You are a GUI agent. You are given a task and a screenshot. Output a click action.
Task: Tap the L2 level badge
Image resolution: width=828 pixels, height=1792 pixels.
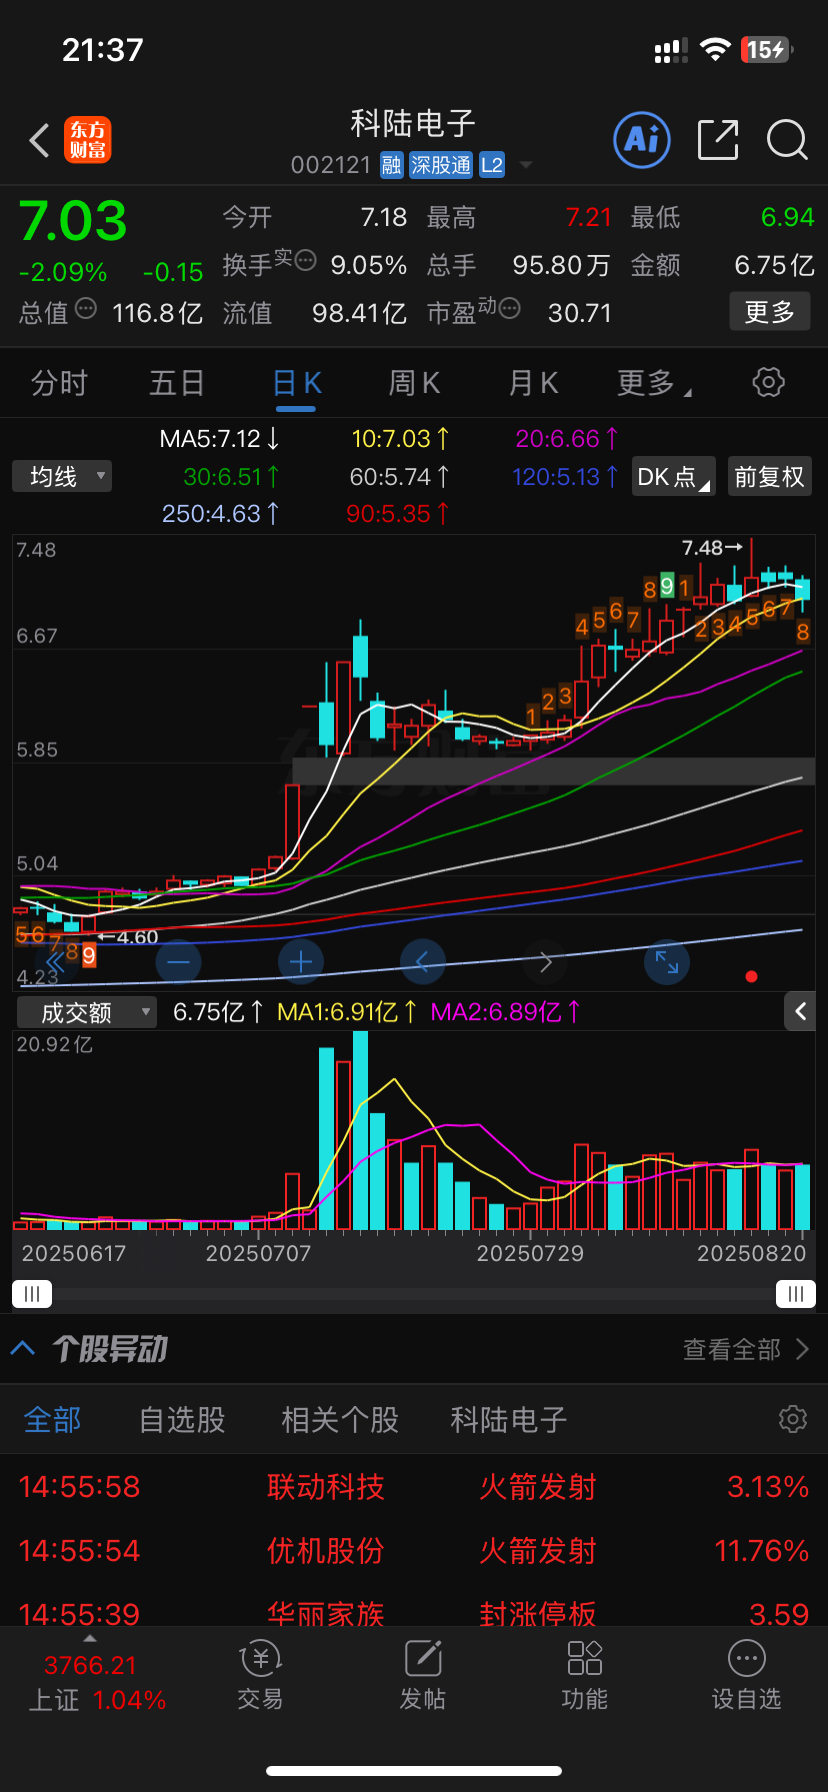[x=492, y=165]
